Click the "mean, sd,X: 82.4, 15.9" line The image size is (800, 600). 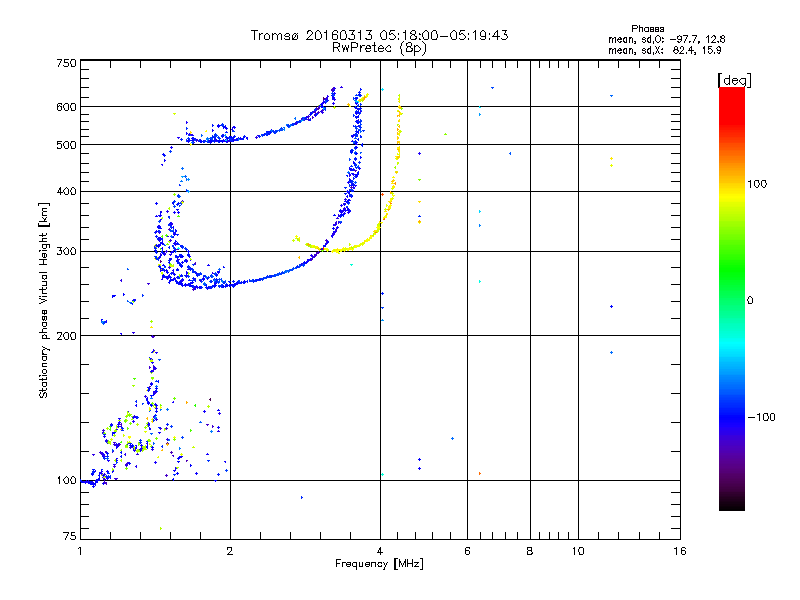point(664,50)
